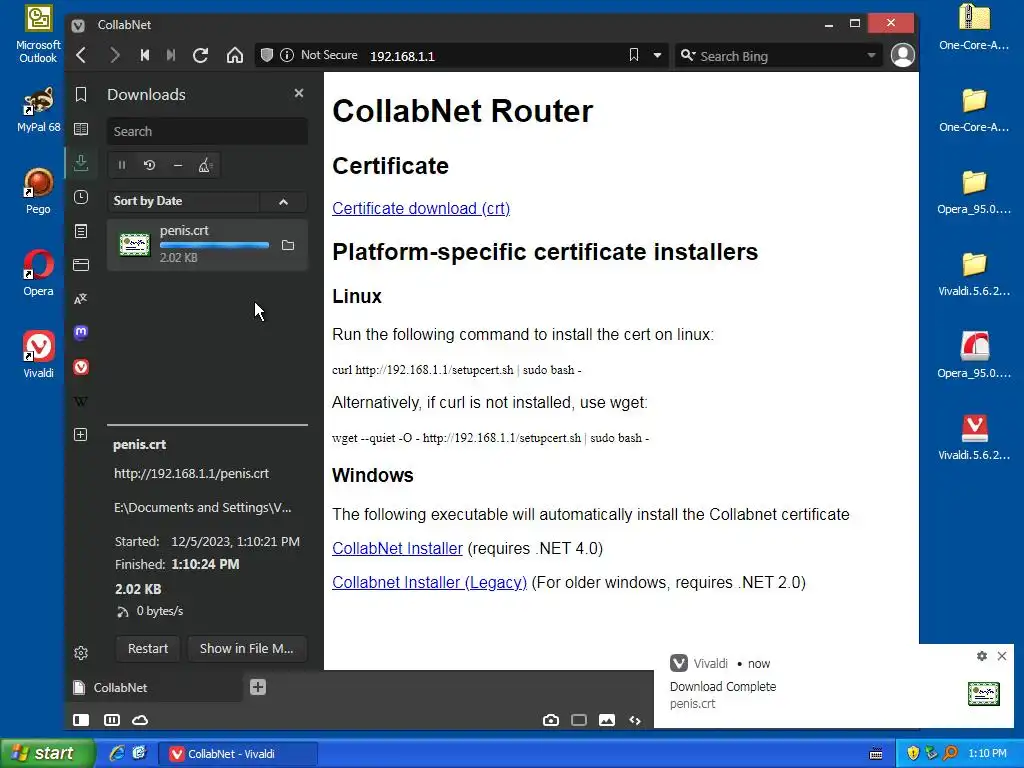Image resolution: width=1024 pixels, height=768 pixels.
Task: Close the Downloads panel
Action: pyautogui.click(x=298, y=93)
